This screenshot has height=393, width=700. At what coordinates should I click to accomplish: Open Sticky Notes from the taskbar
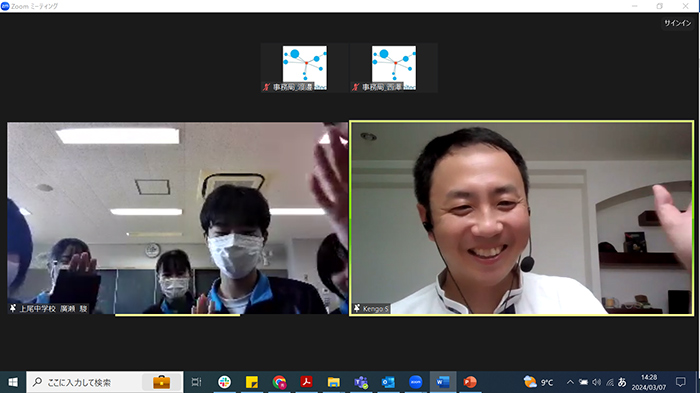[x=252, y=382]
